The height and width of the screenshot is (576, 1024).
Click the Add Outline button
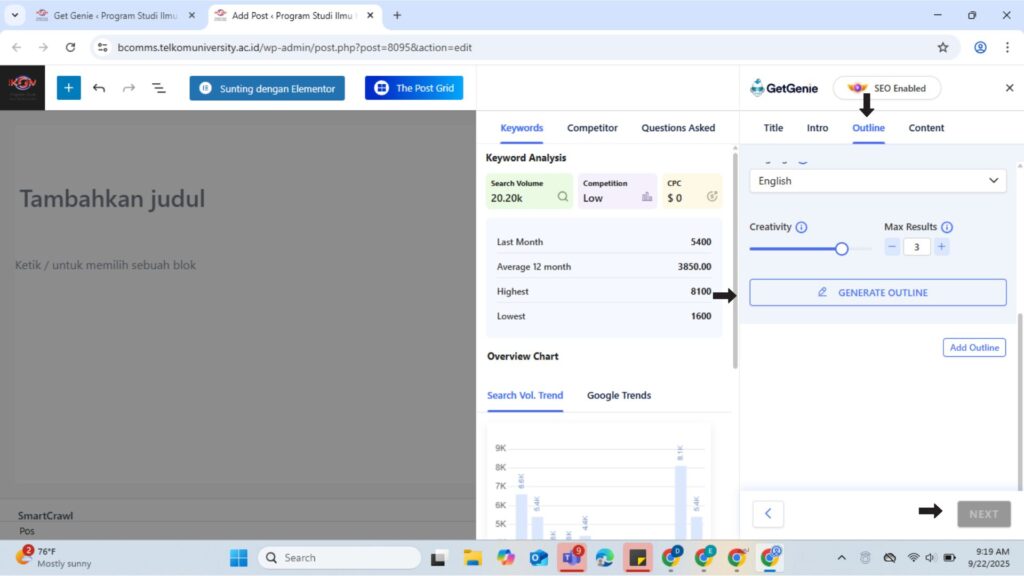pos(974,347)
